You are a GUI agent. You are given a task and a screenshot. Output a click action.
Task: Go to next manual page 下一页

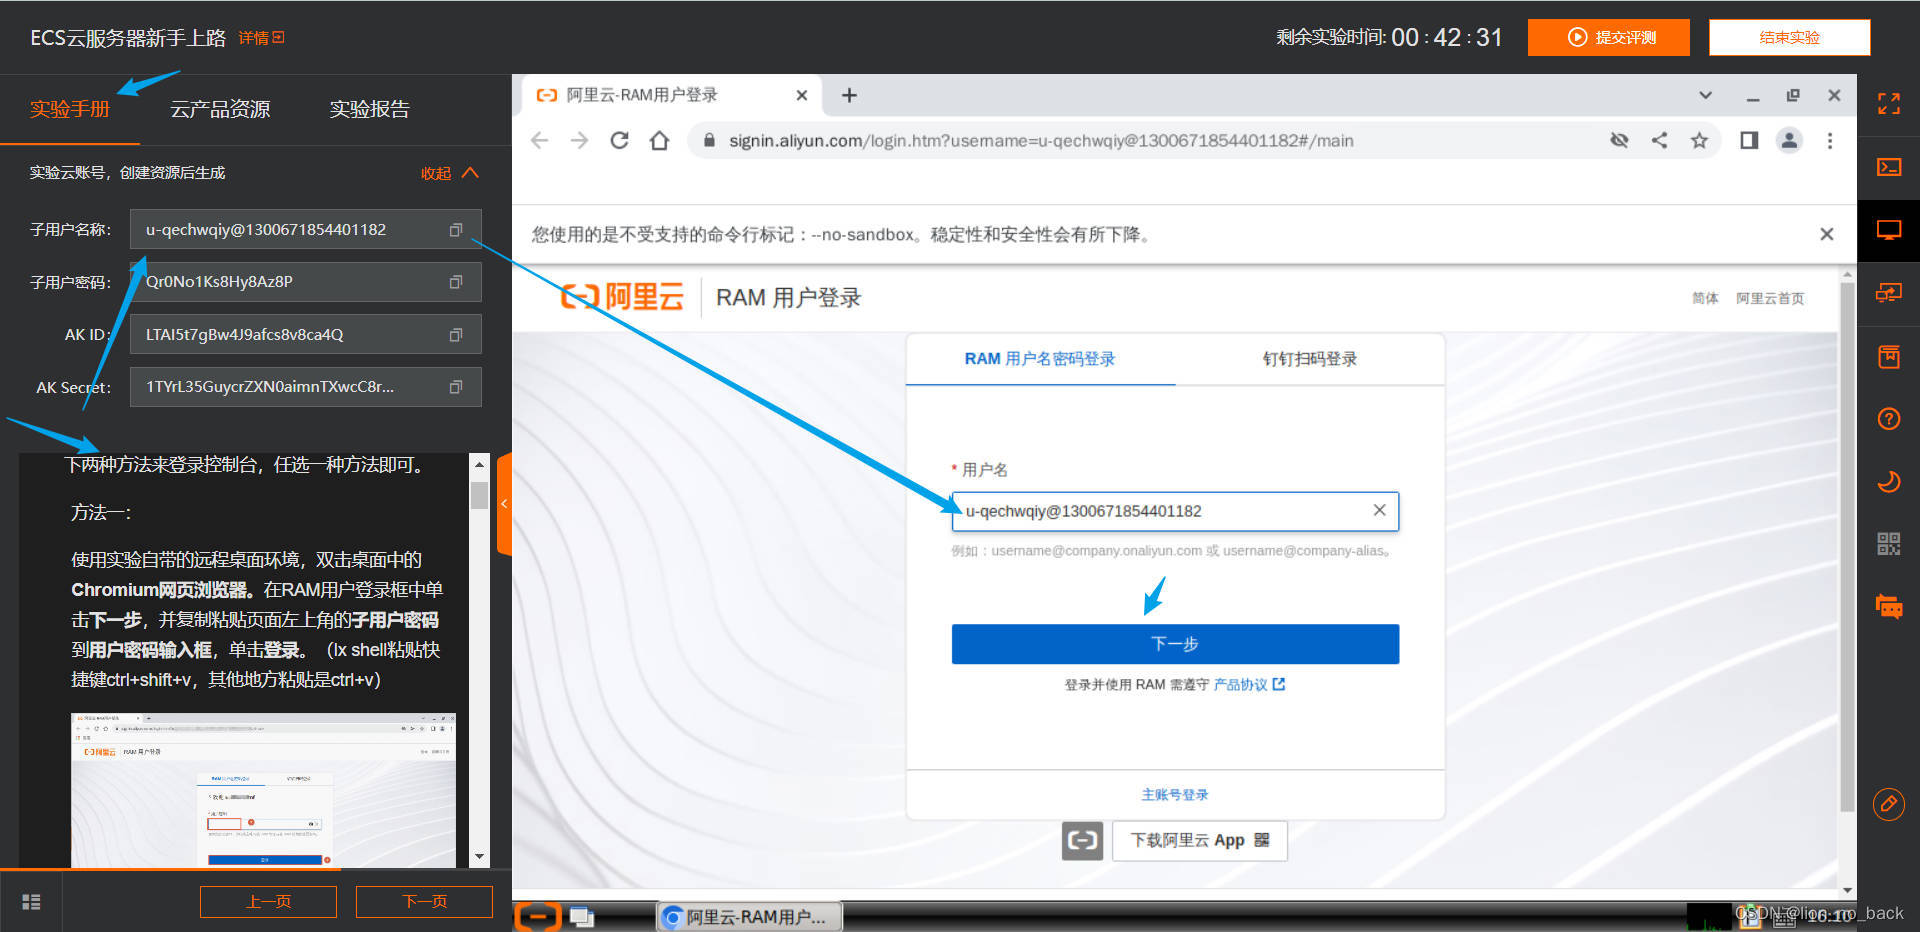424,901
